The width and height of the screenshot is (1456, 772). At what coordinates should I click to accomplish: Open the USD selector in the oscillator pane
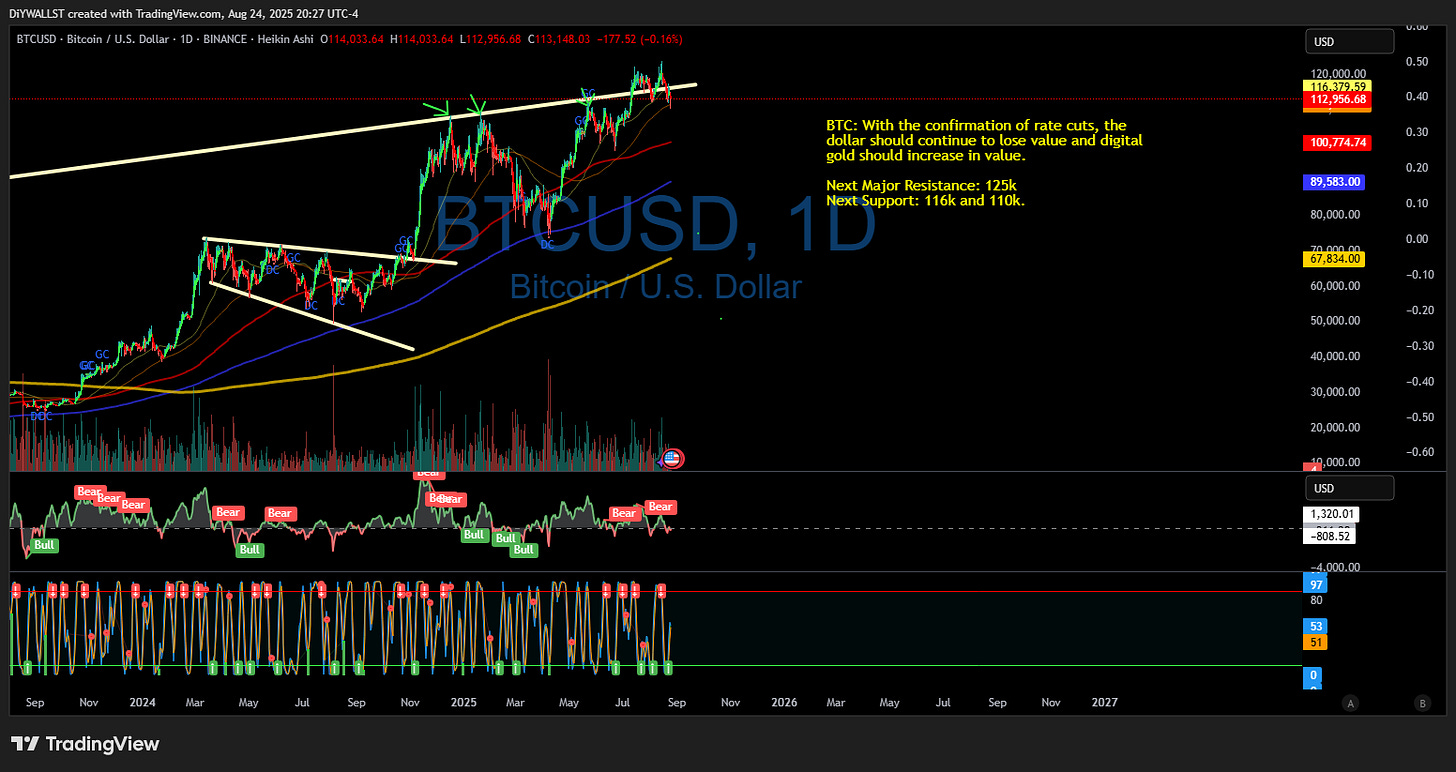(1349, 488)
